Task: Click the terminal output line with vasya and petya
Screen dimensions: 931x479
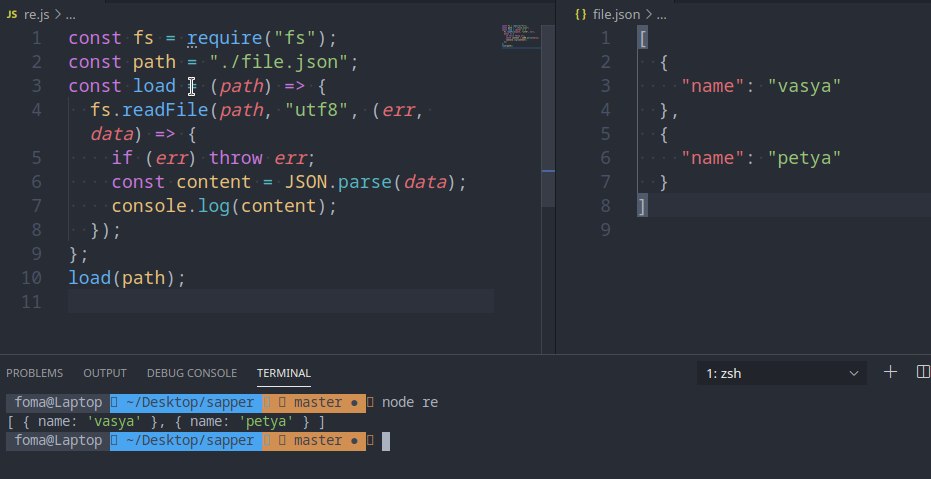Action: click(x=166, y=422)
